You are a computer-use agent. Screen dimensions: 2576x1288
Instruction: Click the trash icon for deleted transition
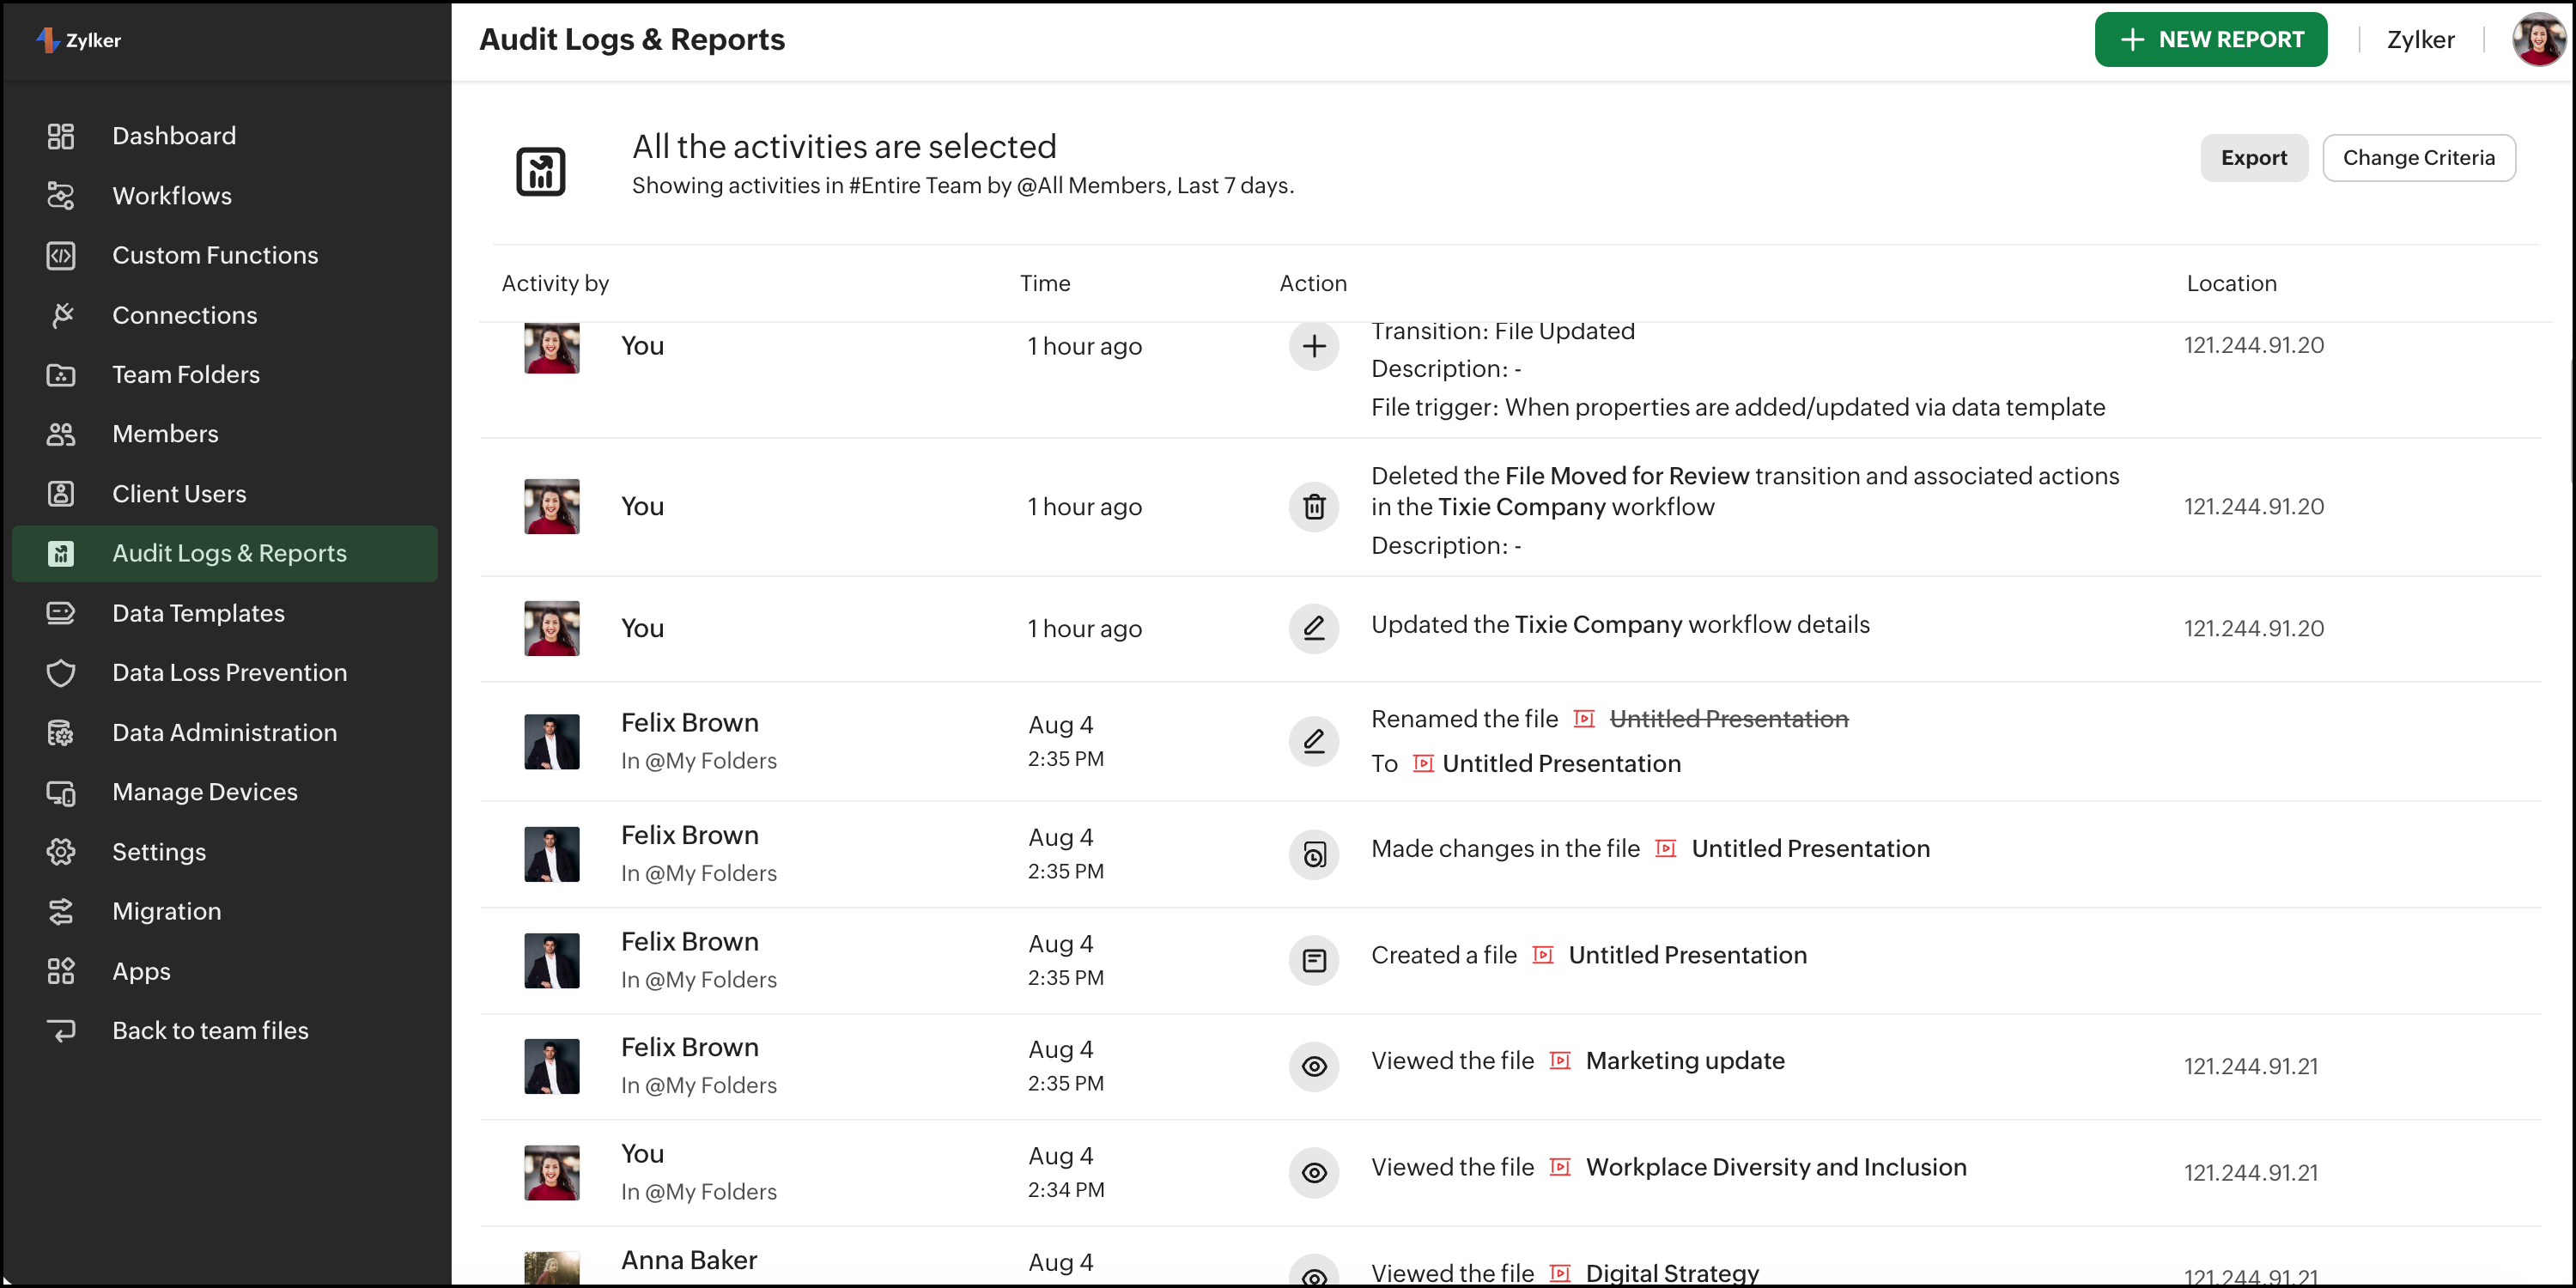pyautogui.click(x=1314, y=507)
